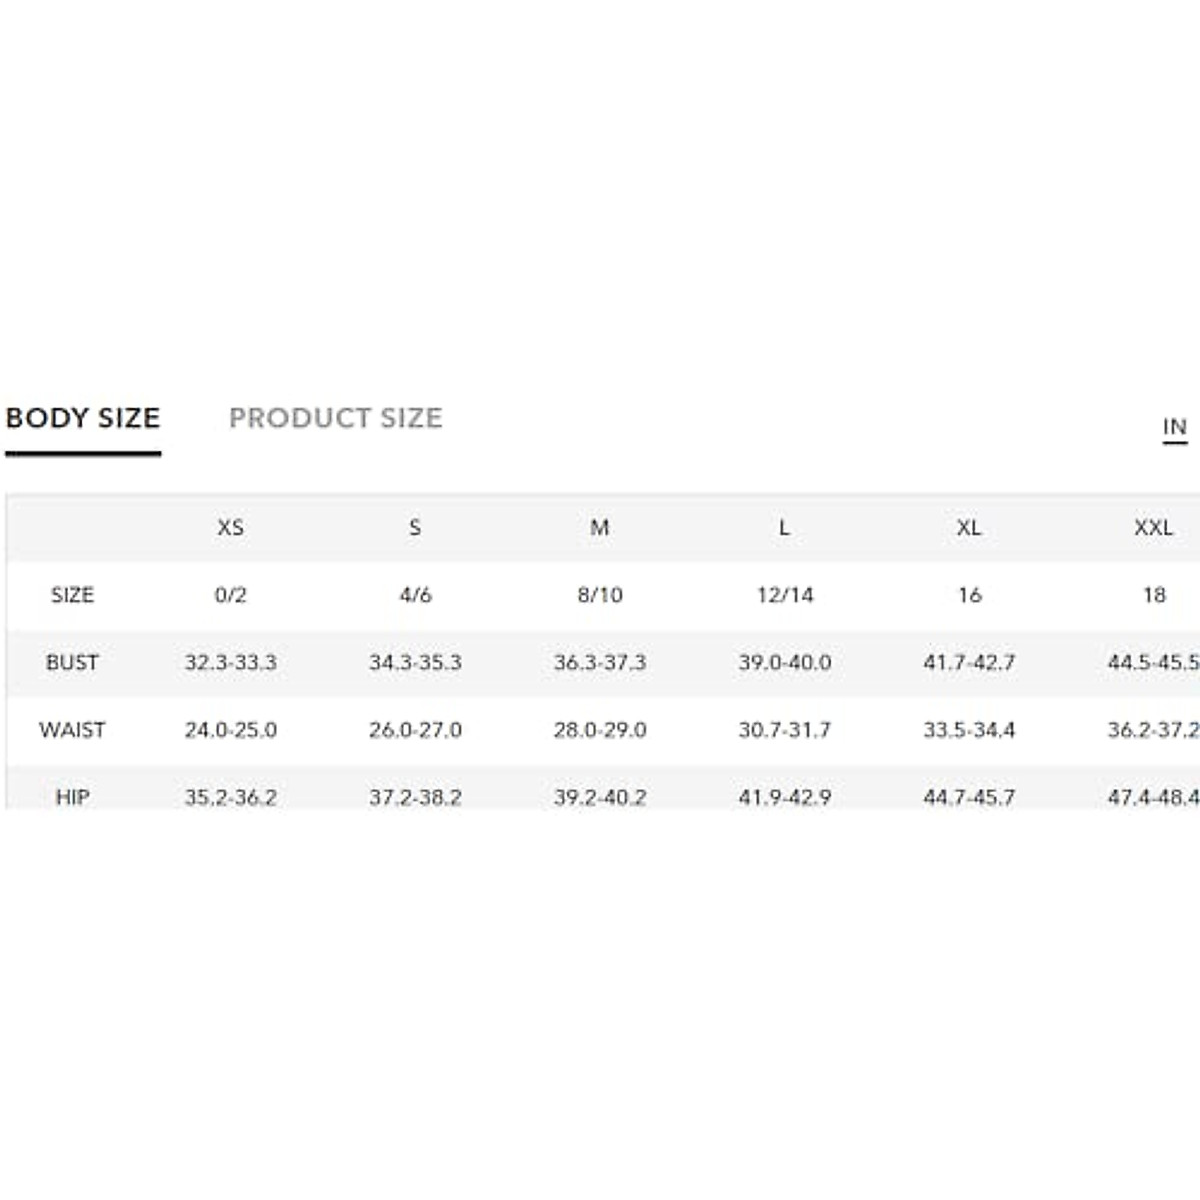This screenshot has width=1200, height=1200.
Task: Select the BODY SIZE tab
Action: coord(83,418)
